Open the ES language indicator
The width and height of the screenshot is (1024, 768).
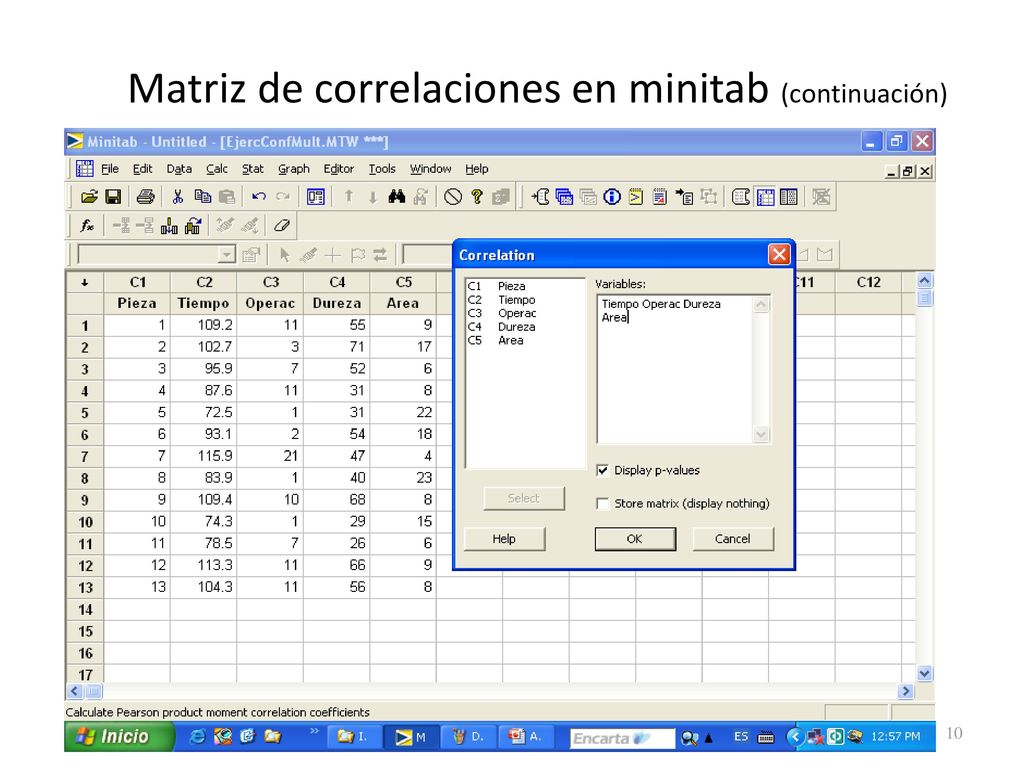[741, 737]
